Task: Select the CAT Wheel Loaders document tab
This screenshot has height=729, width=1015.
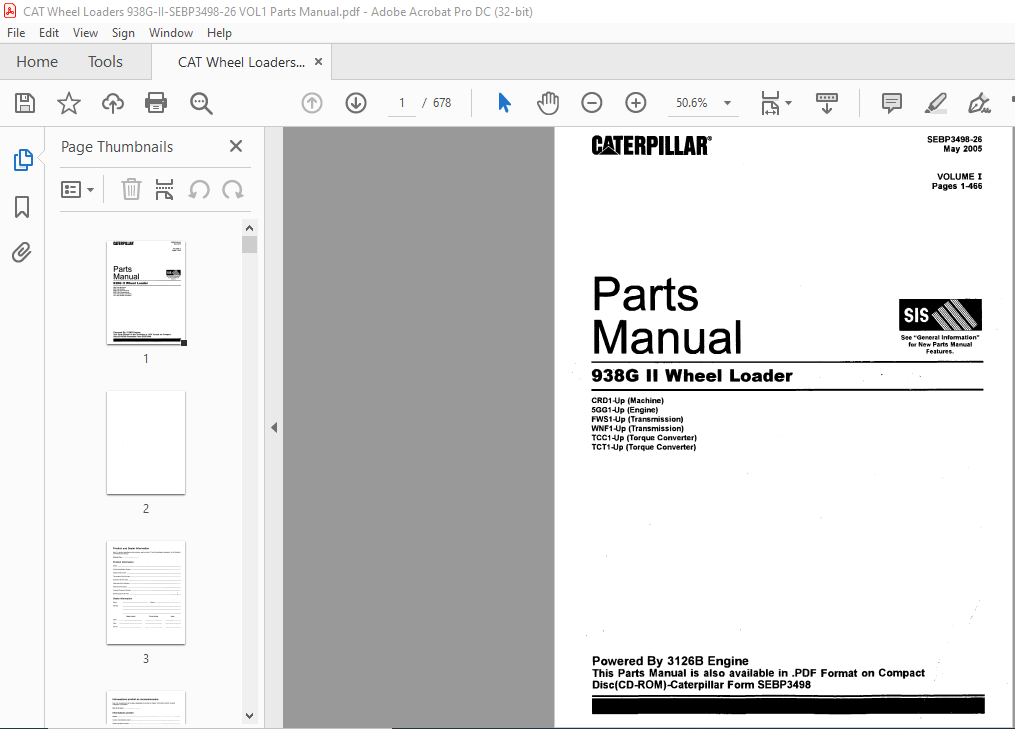Action: [x=241, y=62]
